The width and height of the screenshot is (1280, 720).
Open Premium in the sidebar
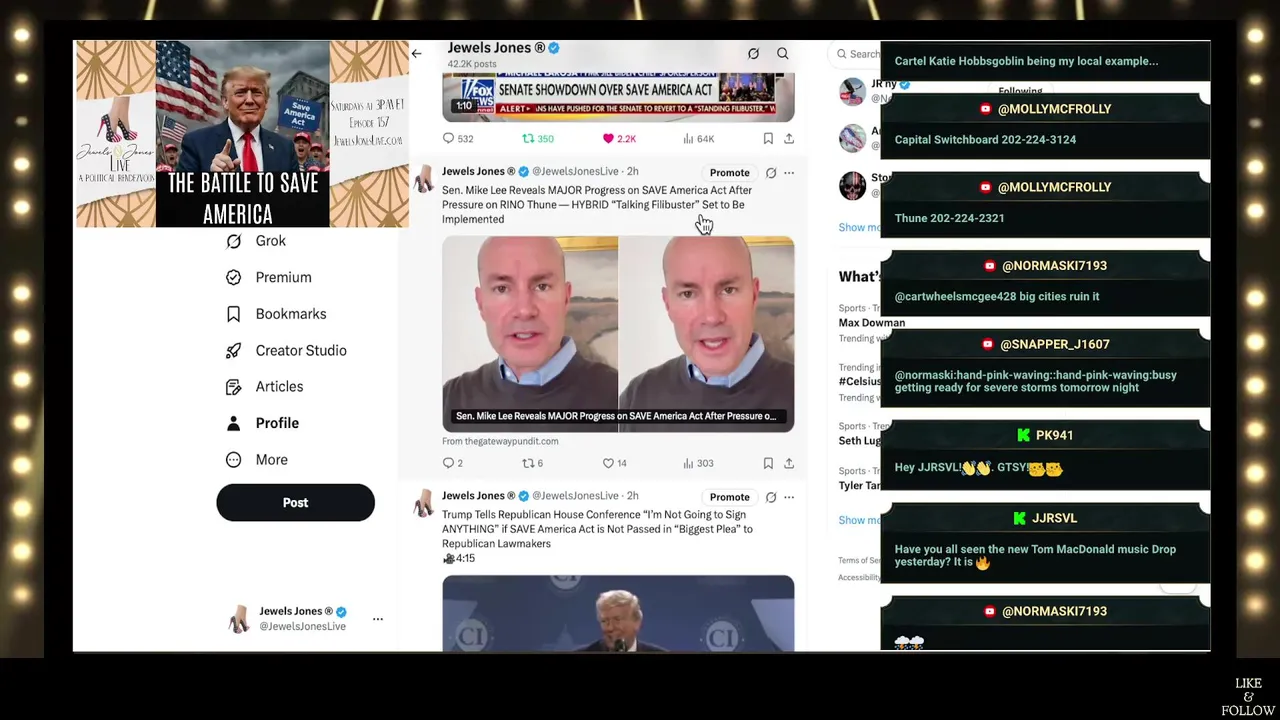click(x=268, y=277)
